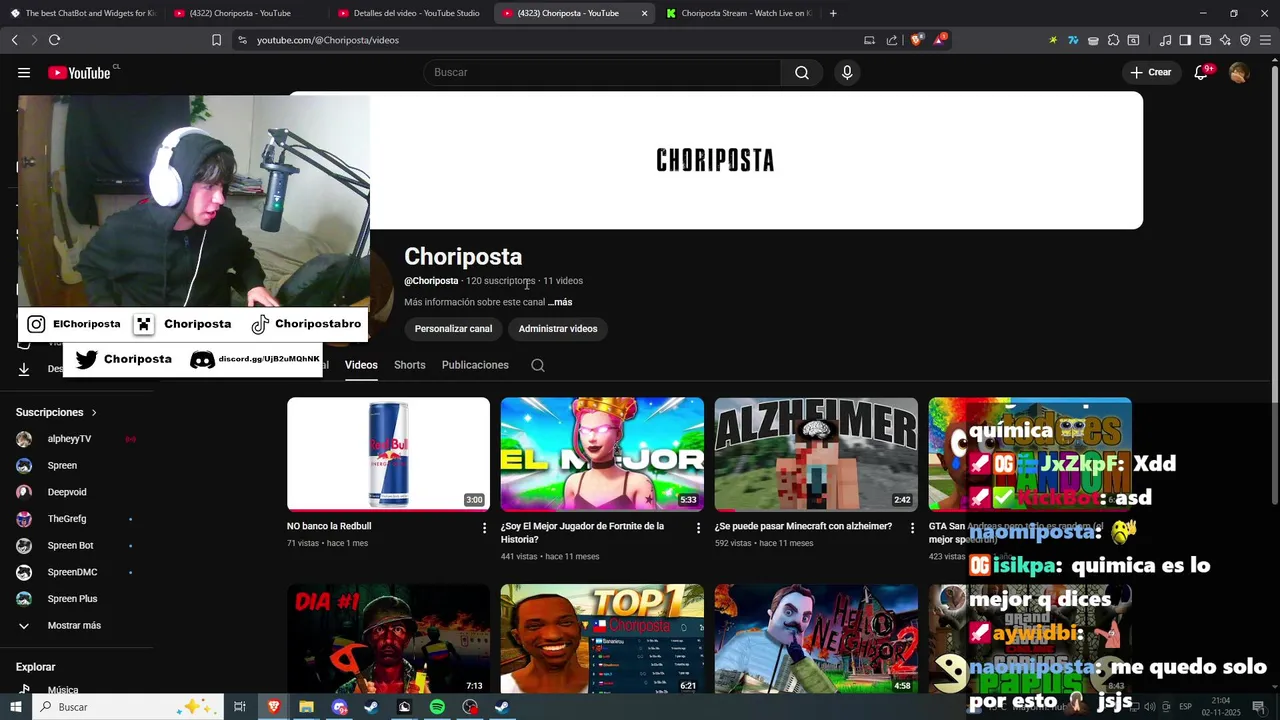Click the search magnifier button

(x=802, y=72)
